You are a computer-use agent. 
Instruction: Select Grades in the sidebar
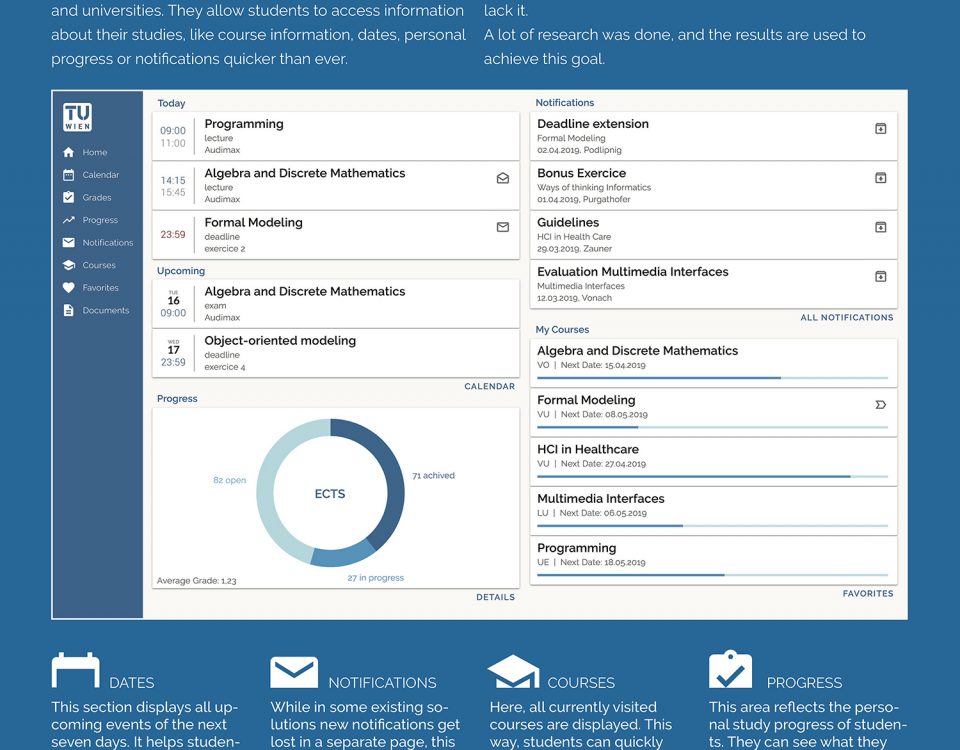pyautogui.click(x=96, y=198)
